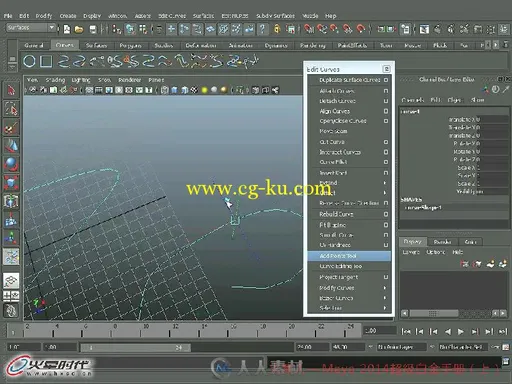This screenshot has height=384, width=512.
Task: Click the four-view layout icon
Action: click(11, 295)
